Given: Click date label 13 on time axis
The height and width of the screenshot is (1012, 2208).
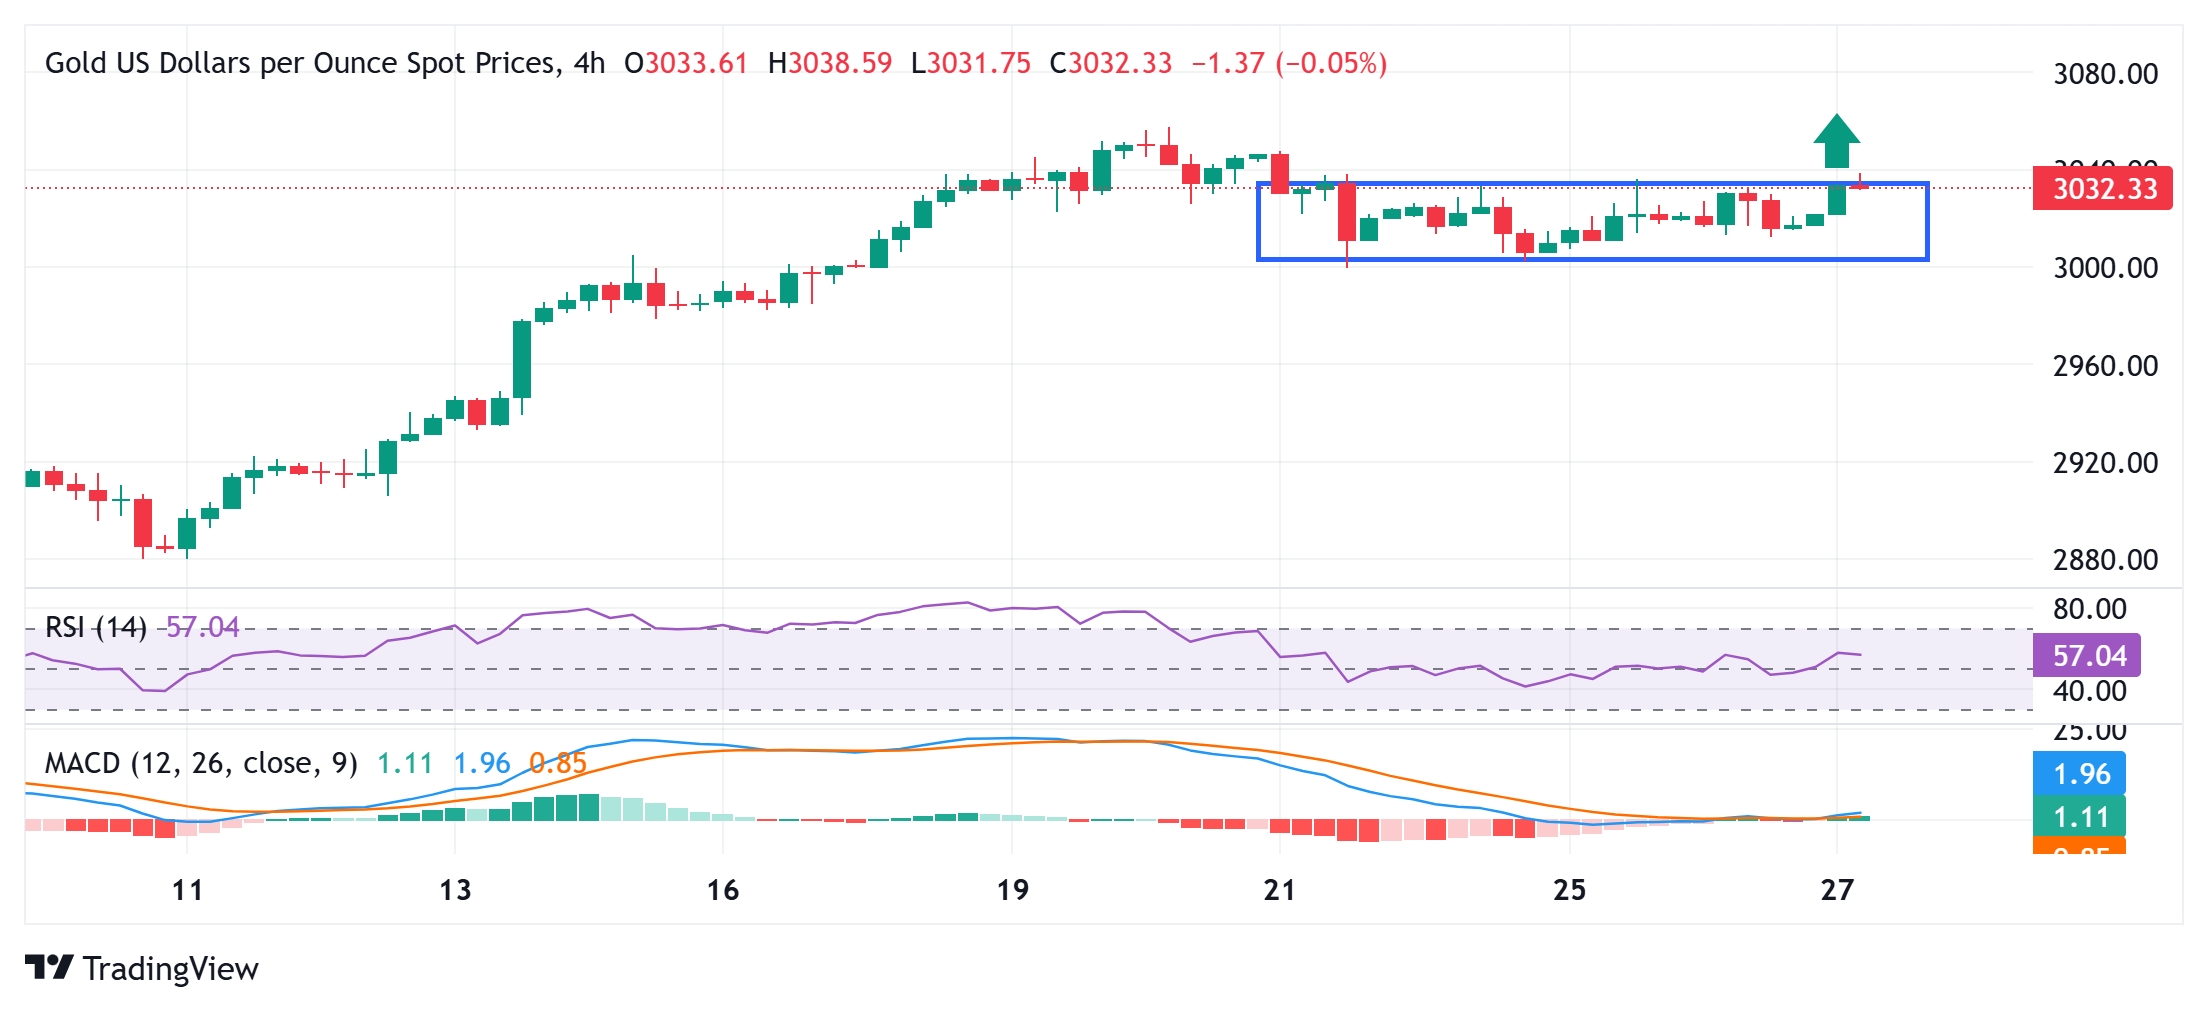Looking at the screenshot, I should (455, 890).
